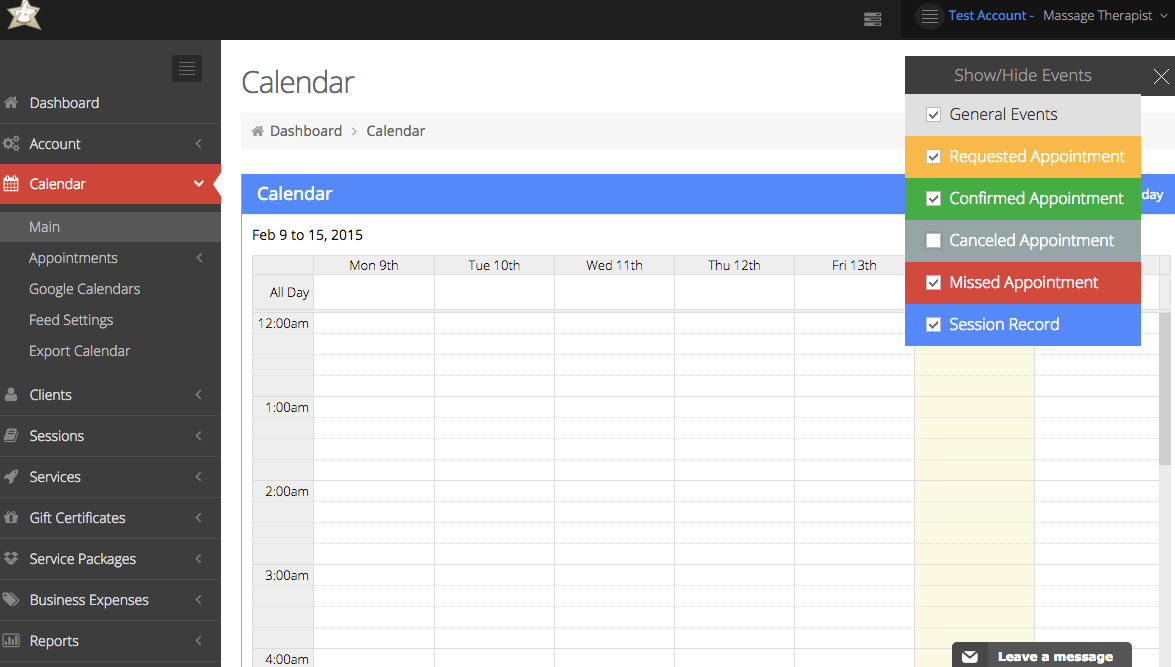Image resolution: width=1175 pixels, height=667 pixels.
Task: Click the server stack icon in top bar
Action: 872,18
